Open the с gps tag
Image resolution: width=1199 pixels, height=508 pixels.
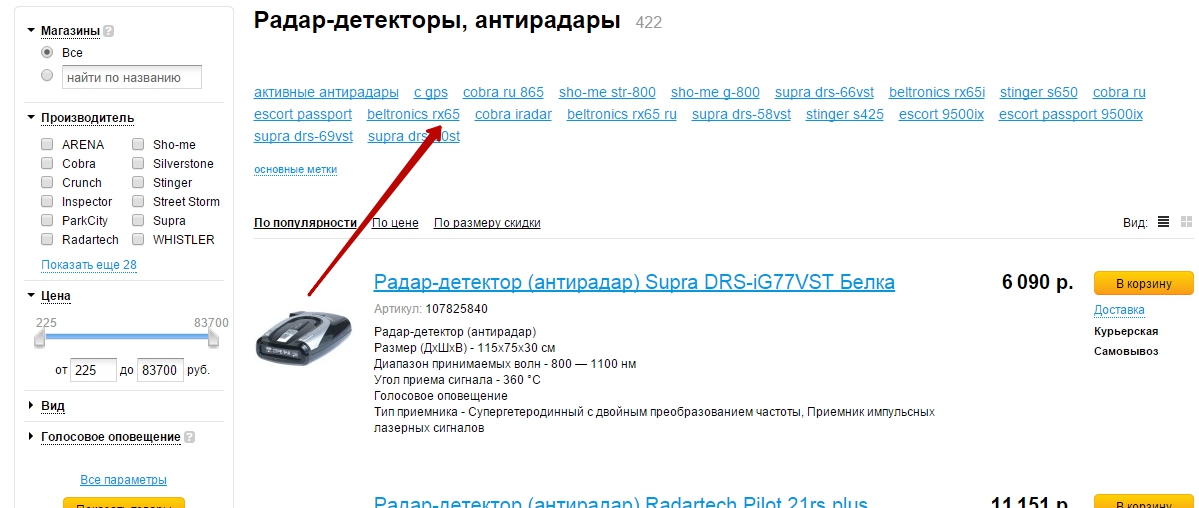tap(431, 93)
